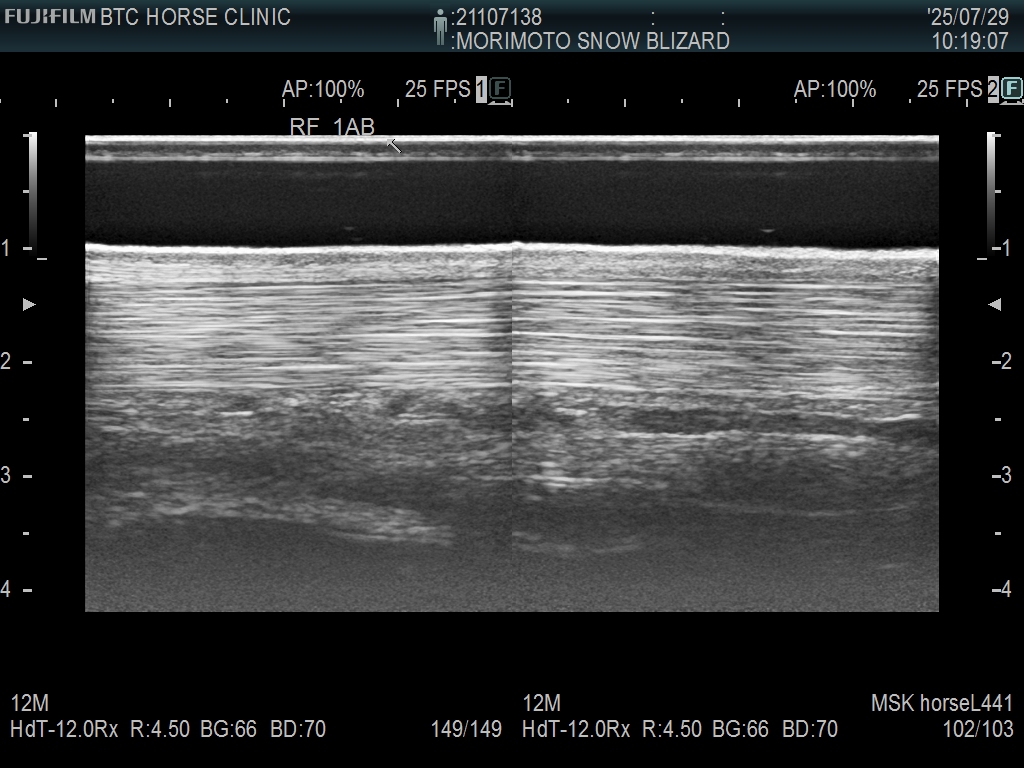Click depth label '-2' on the right scale
Screen dimensions: 1024x768
coord(1002,361)
